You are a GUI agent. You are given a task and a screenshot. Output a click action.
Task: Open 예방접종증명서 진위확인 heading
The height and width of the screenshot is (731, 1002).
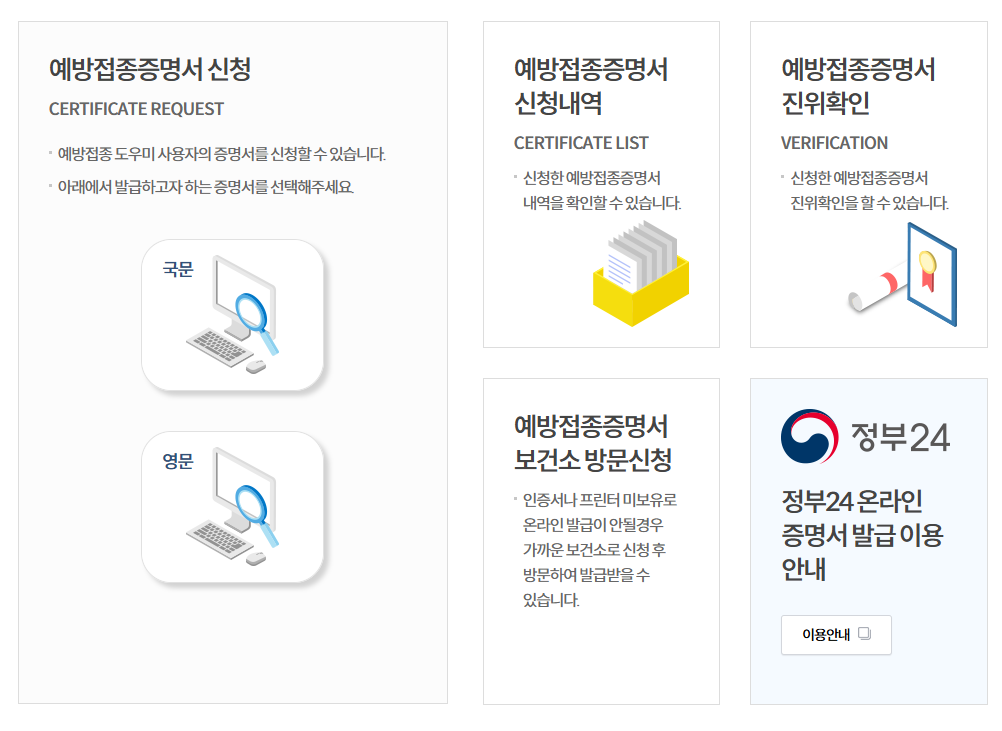(858, 86)
